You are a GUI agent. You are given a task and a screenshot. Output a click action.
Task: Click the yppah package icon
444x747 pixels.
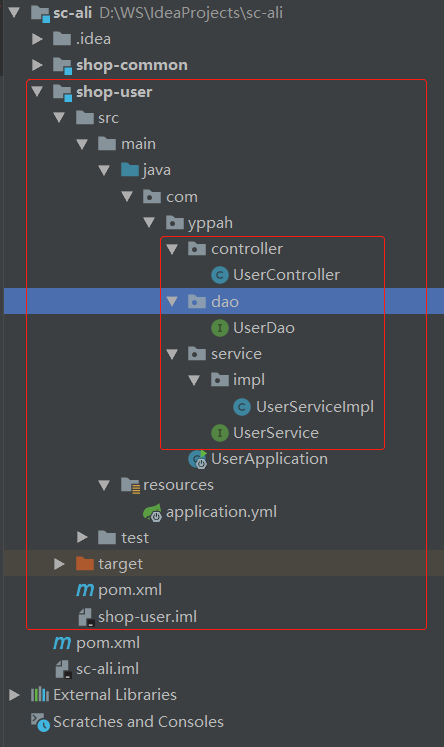coord(174,222)
